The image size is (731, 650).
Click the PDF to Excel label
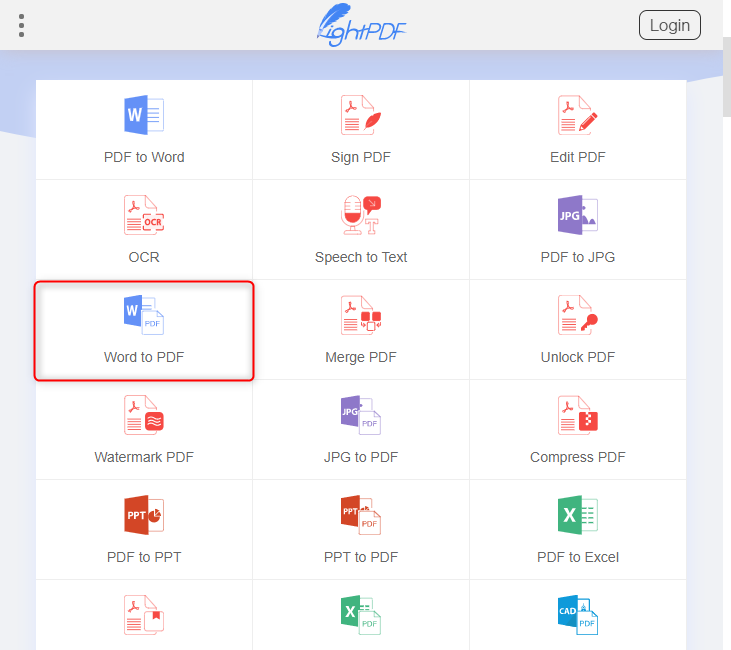577,557
